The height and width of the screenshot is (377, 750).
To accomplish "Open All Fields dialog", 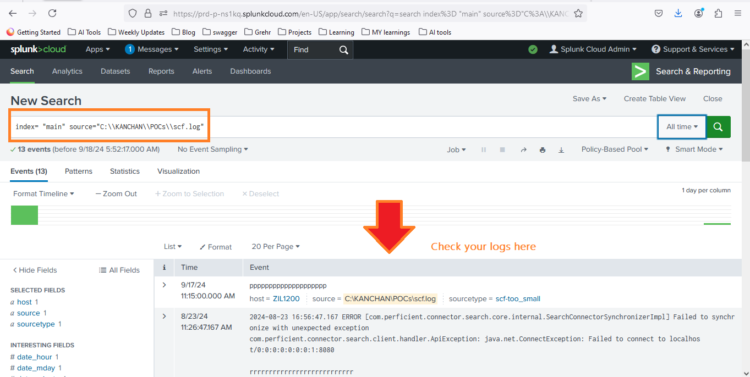I will tap(119, 270).
